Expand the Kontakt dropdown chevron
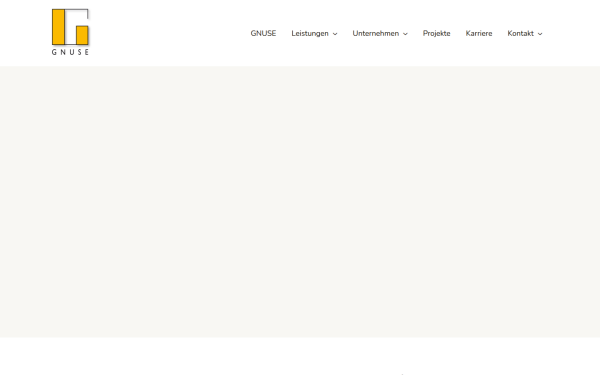 (x=540, y=34)
